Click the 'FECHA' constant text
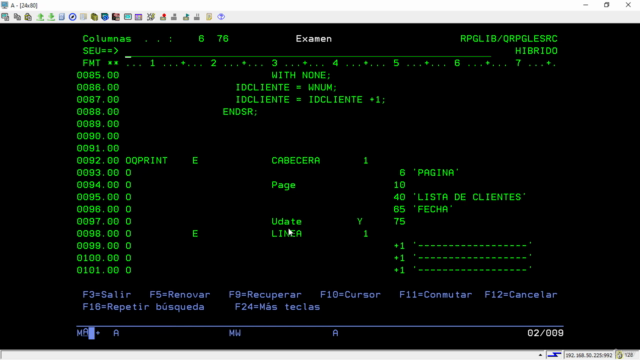The height and width of the screenshot is (360, 640). pyautogui.click(x=433, y=209)
